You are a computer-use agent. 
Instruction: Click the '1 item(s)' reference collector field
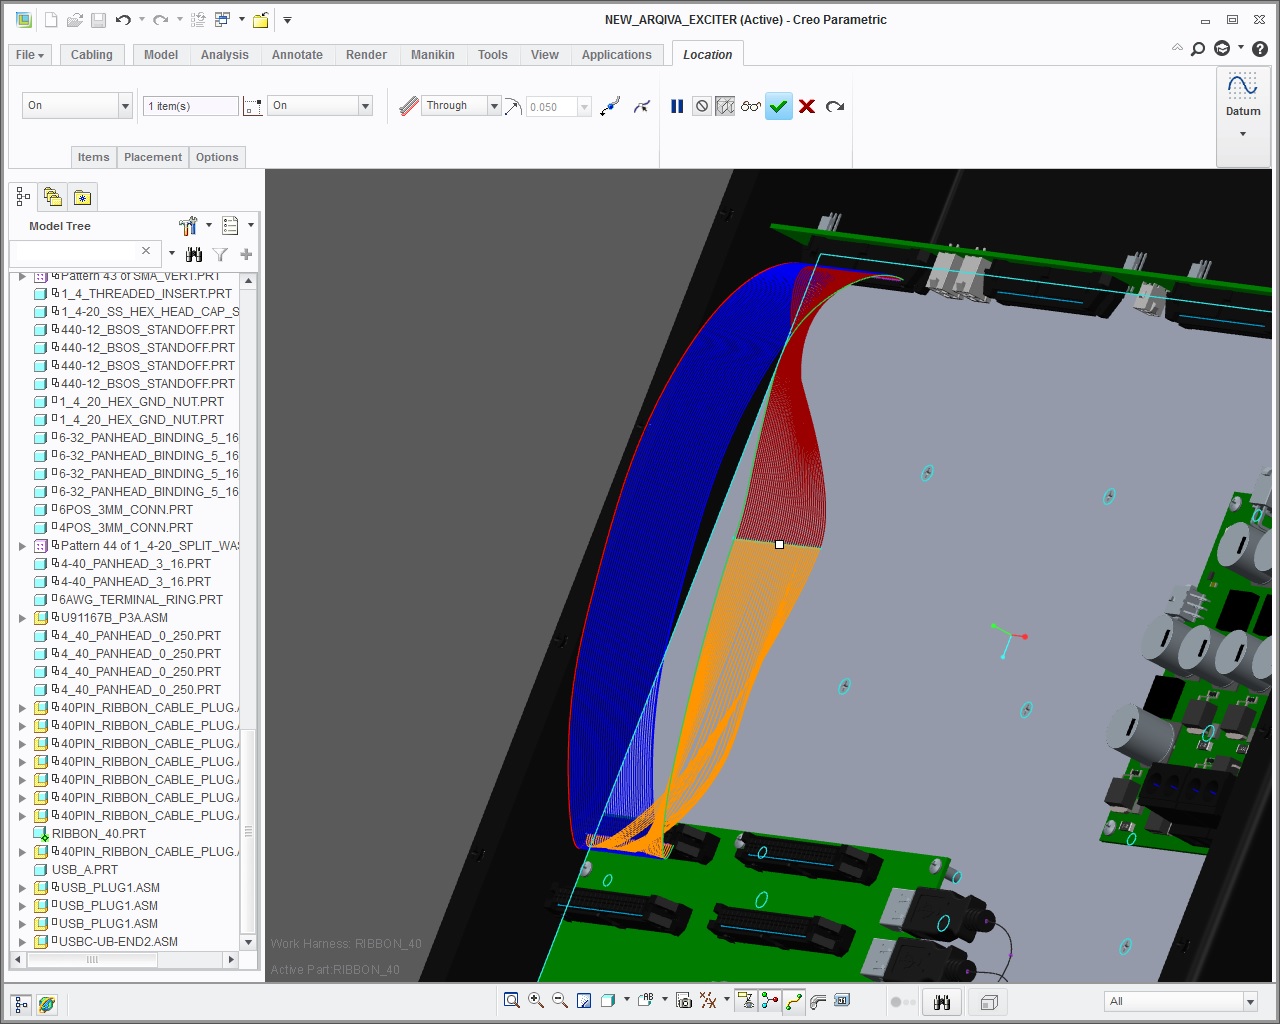(191, 106)
